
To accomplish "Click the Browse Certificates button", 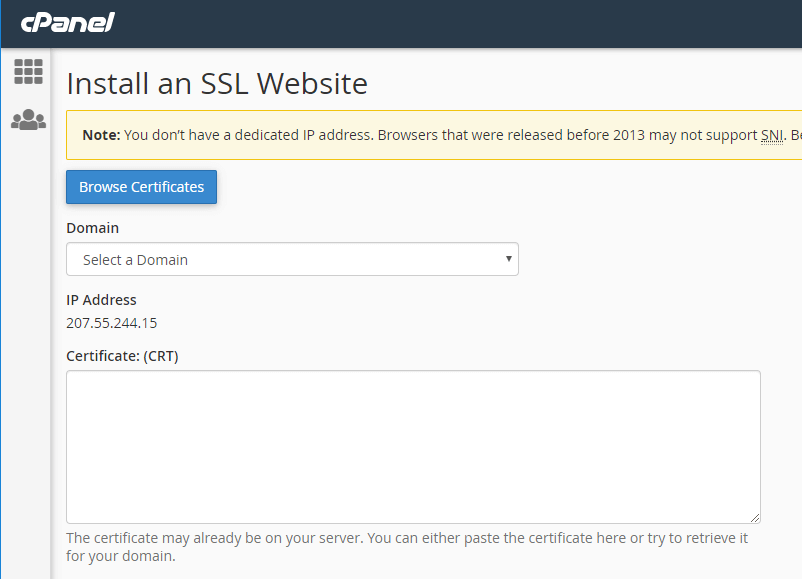I will pyautogui.click(x=141, y=187).
